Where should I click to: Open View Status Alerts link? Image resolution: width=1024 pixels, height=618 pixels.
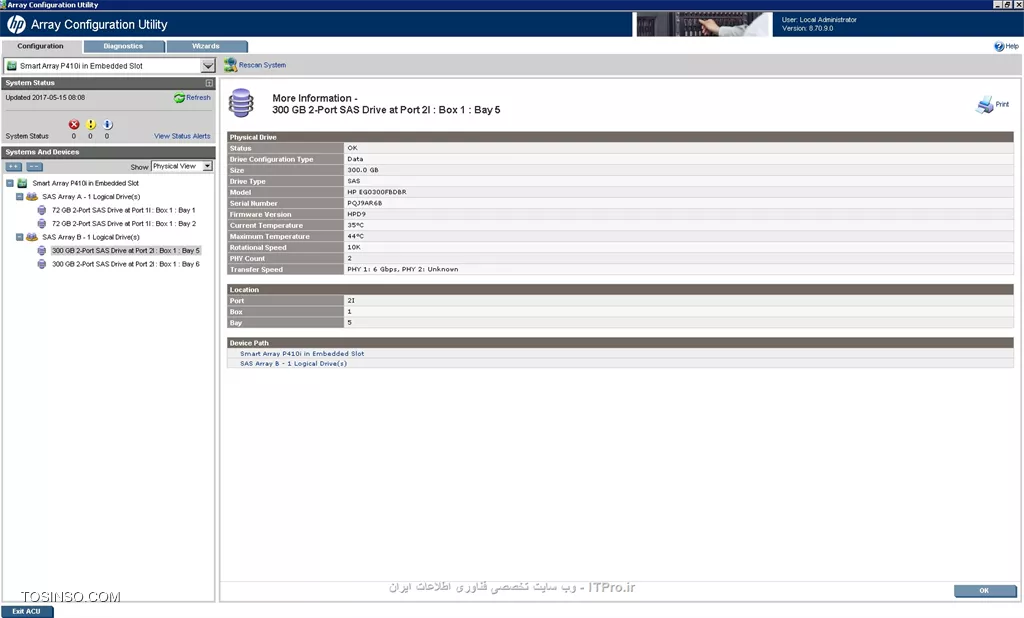182,137
